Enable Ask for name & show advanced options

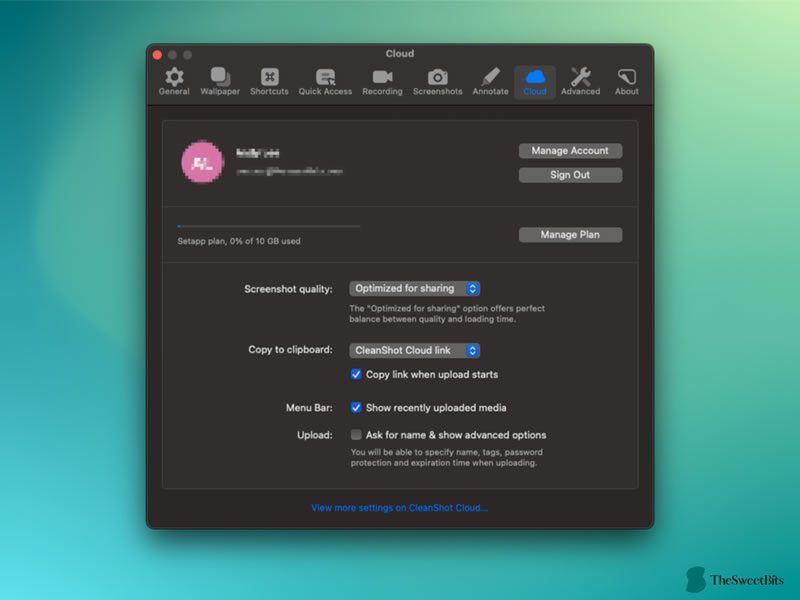(x=356, y=435)
